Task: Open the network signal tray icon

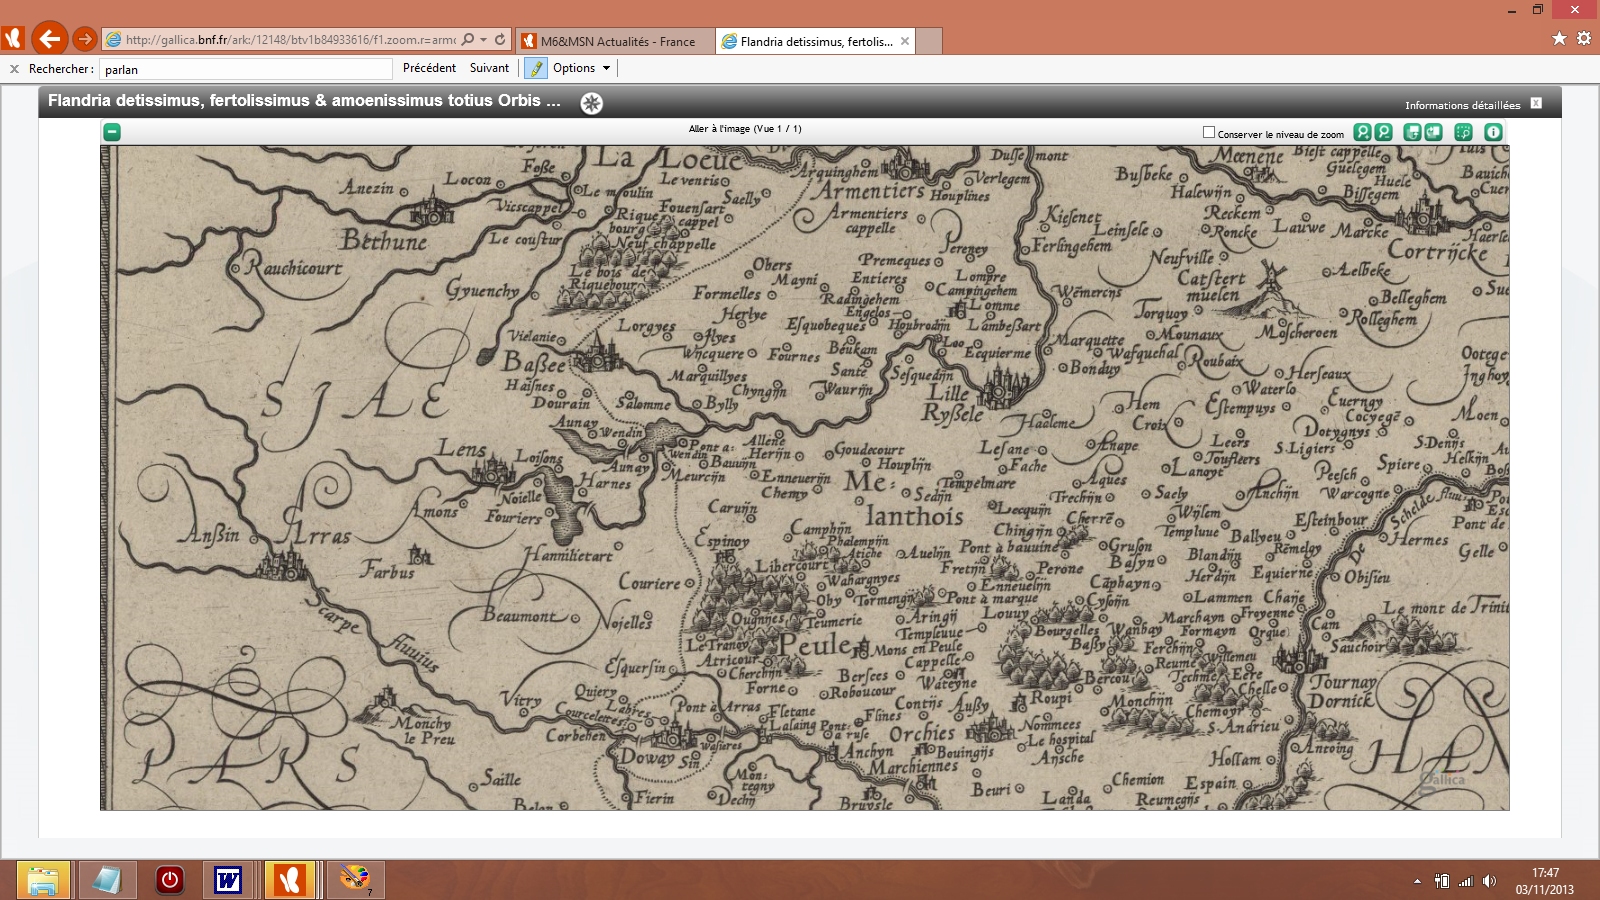Action: click(x=1466, y=881)
